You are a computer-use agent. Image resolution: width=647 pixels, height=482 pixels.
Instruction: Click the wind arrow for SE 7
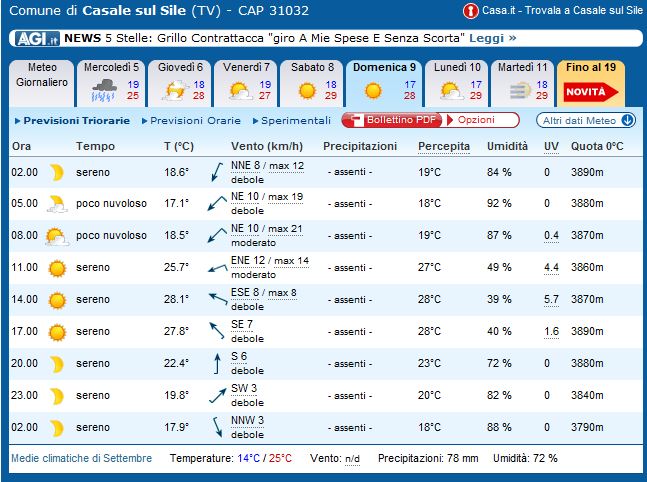217,331
